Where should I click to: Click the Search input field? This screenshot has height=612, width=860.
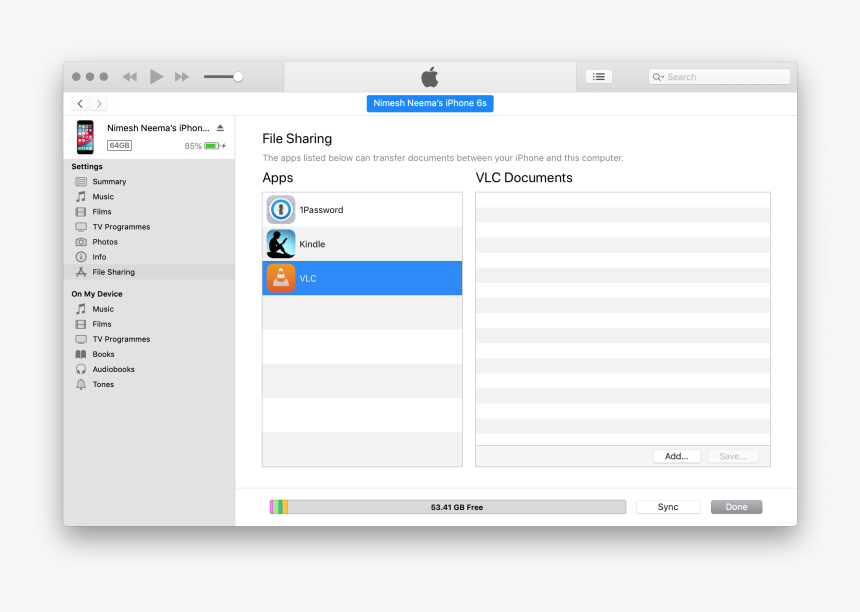[719, 77]
